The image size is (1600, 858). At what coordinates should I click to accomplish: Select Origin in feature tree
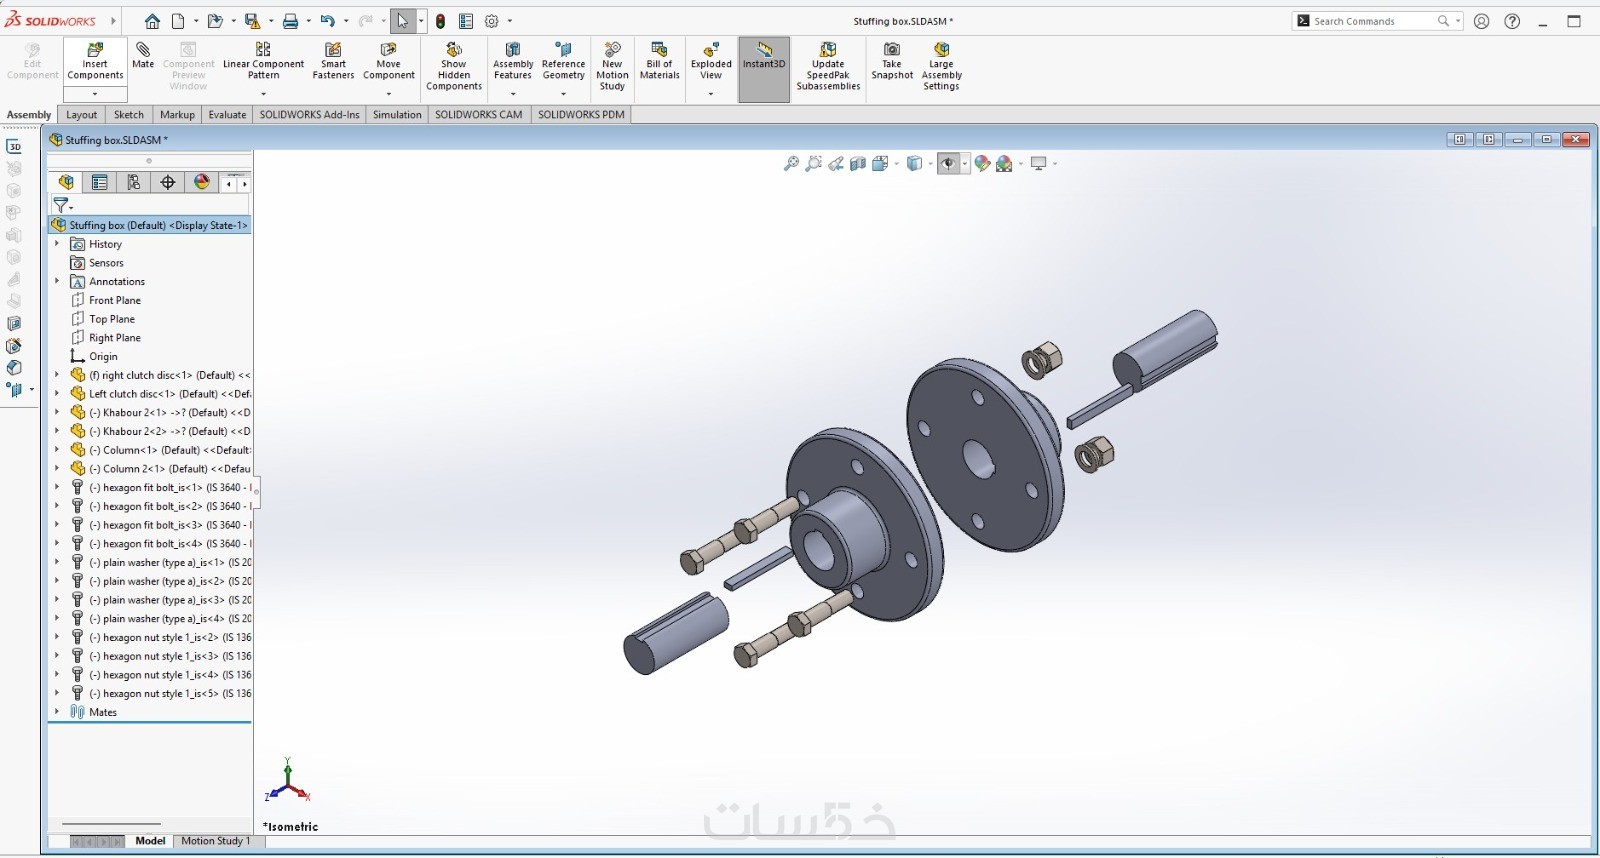pyautogui.click(x=103, y=356)
